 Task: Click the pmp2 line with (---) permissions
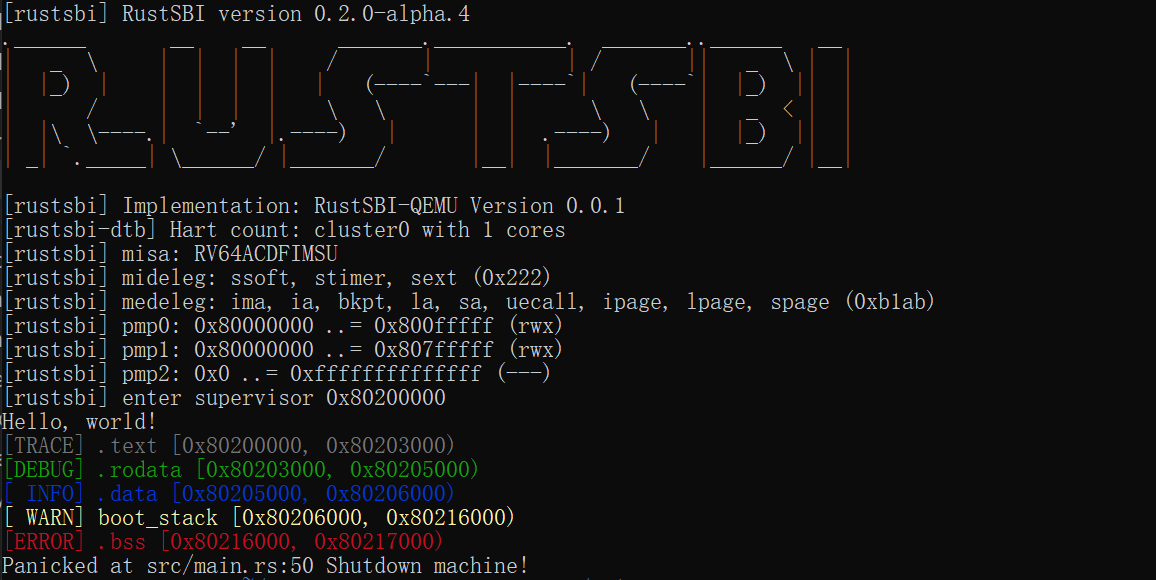coord(277,374)
